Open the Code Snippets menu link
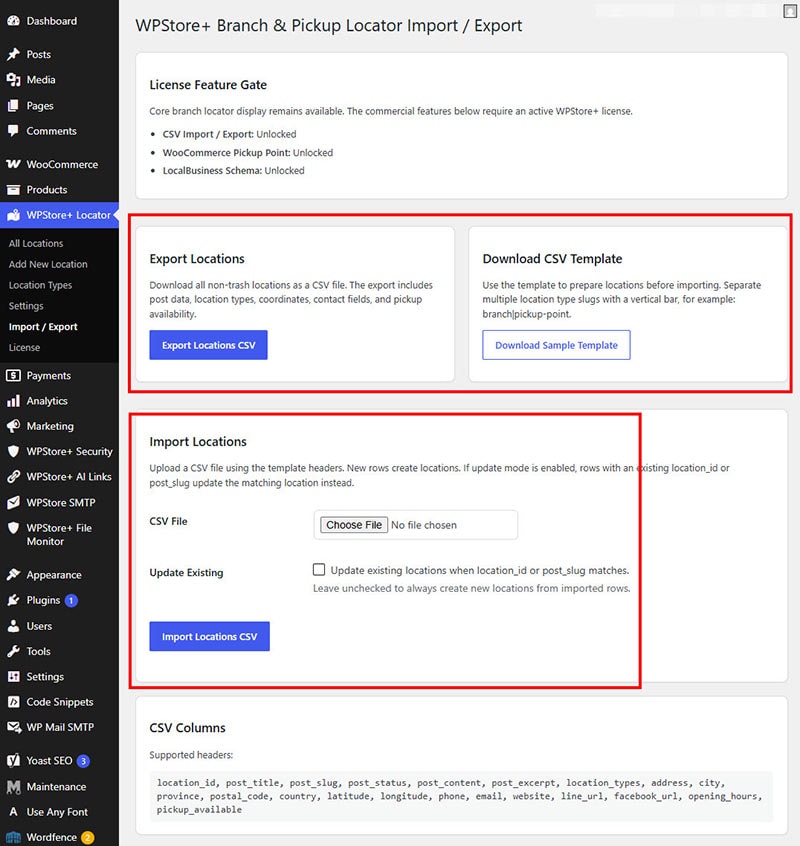Screen dimensions: 800x846 60,702
